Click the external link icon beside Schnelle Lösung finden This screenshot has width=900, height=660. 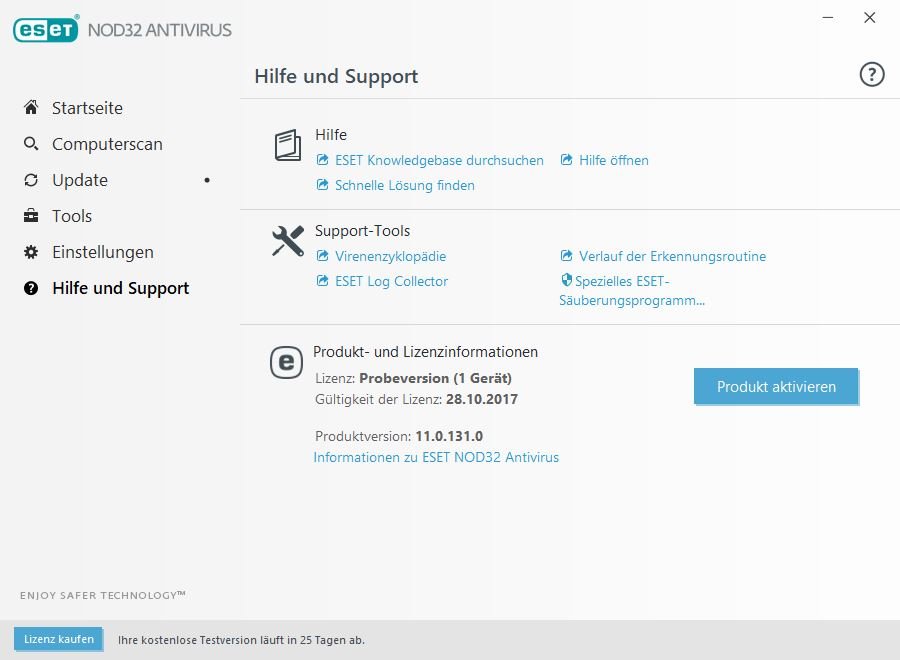(x=323, y=185)
